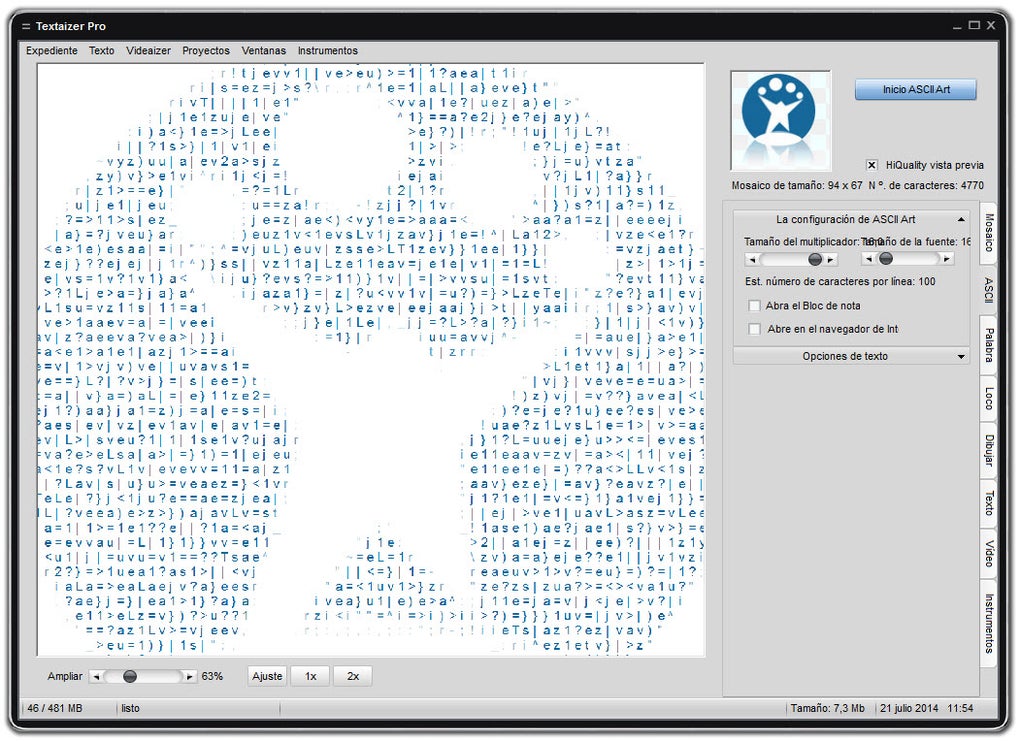1020x741 pixels.
Task: Open the Texto menu
Action: pos(101,50)
